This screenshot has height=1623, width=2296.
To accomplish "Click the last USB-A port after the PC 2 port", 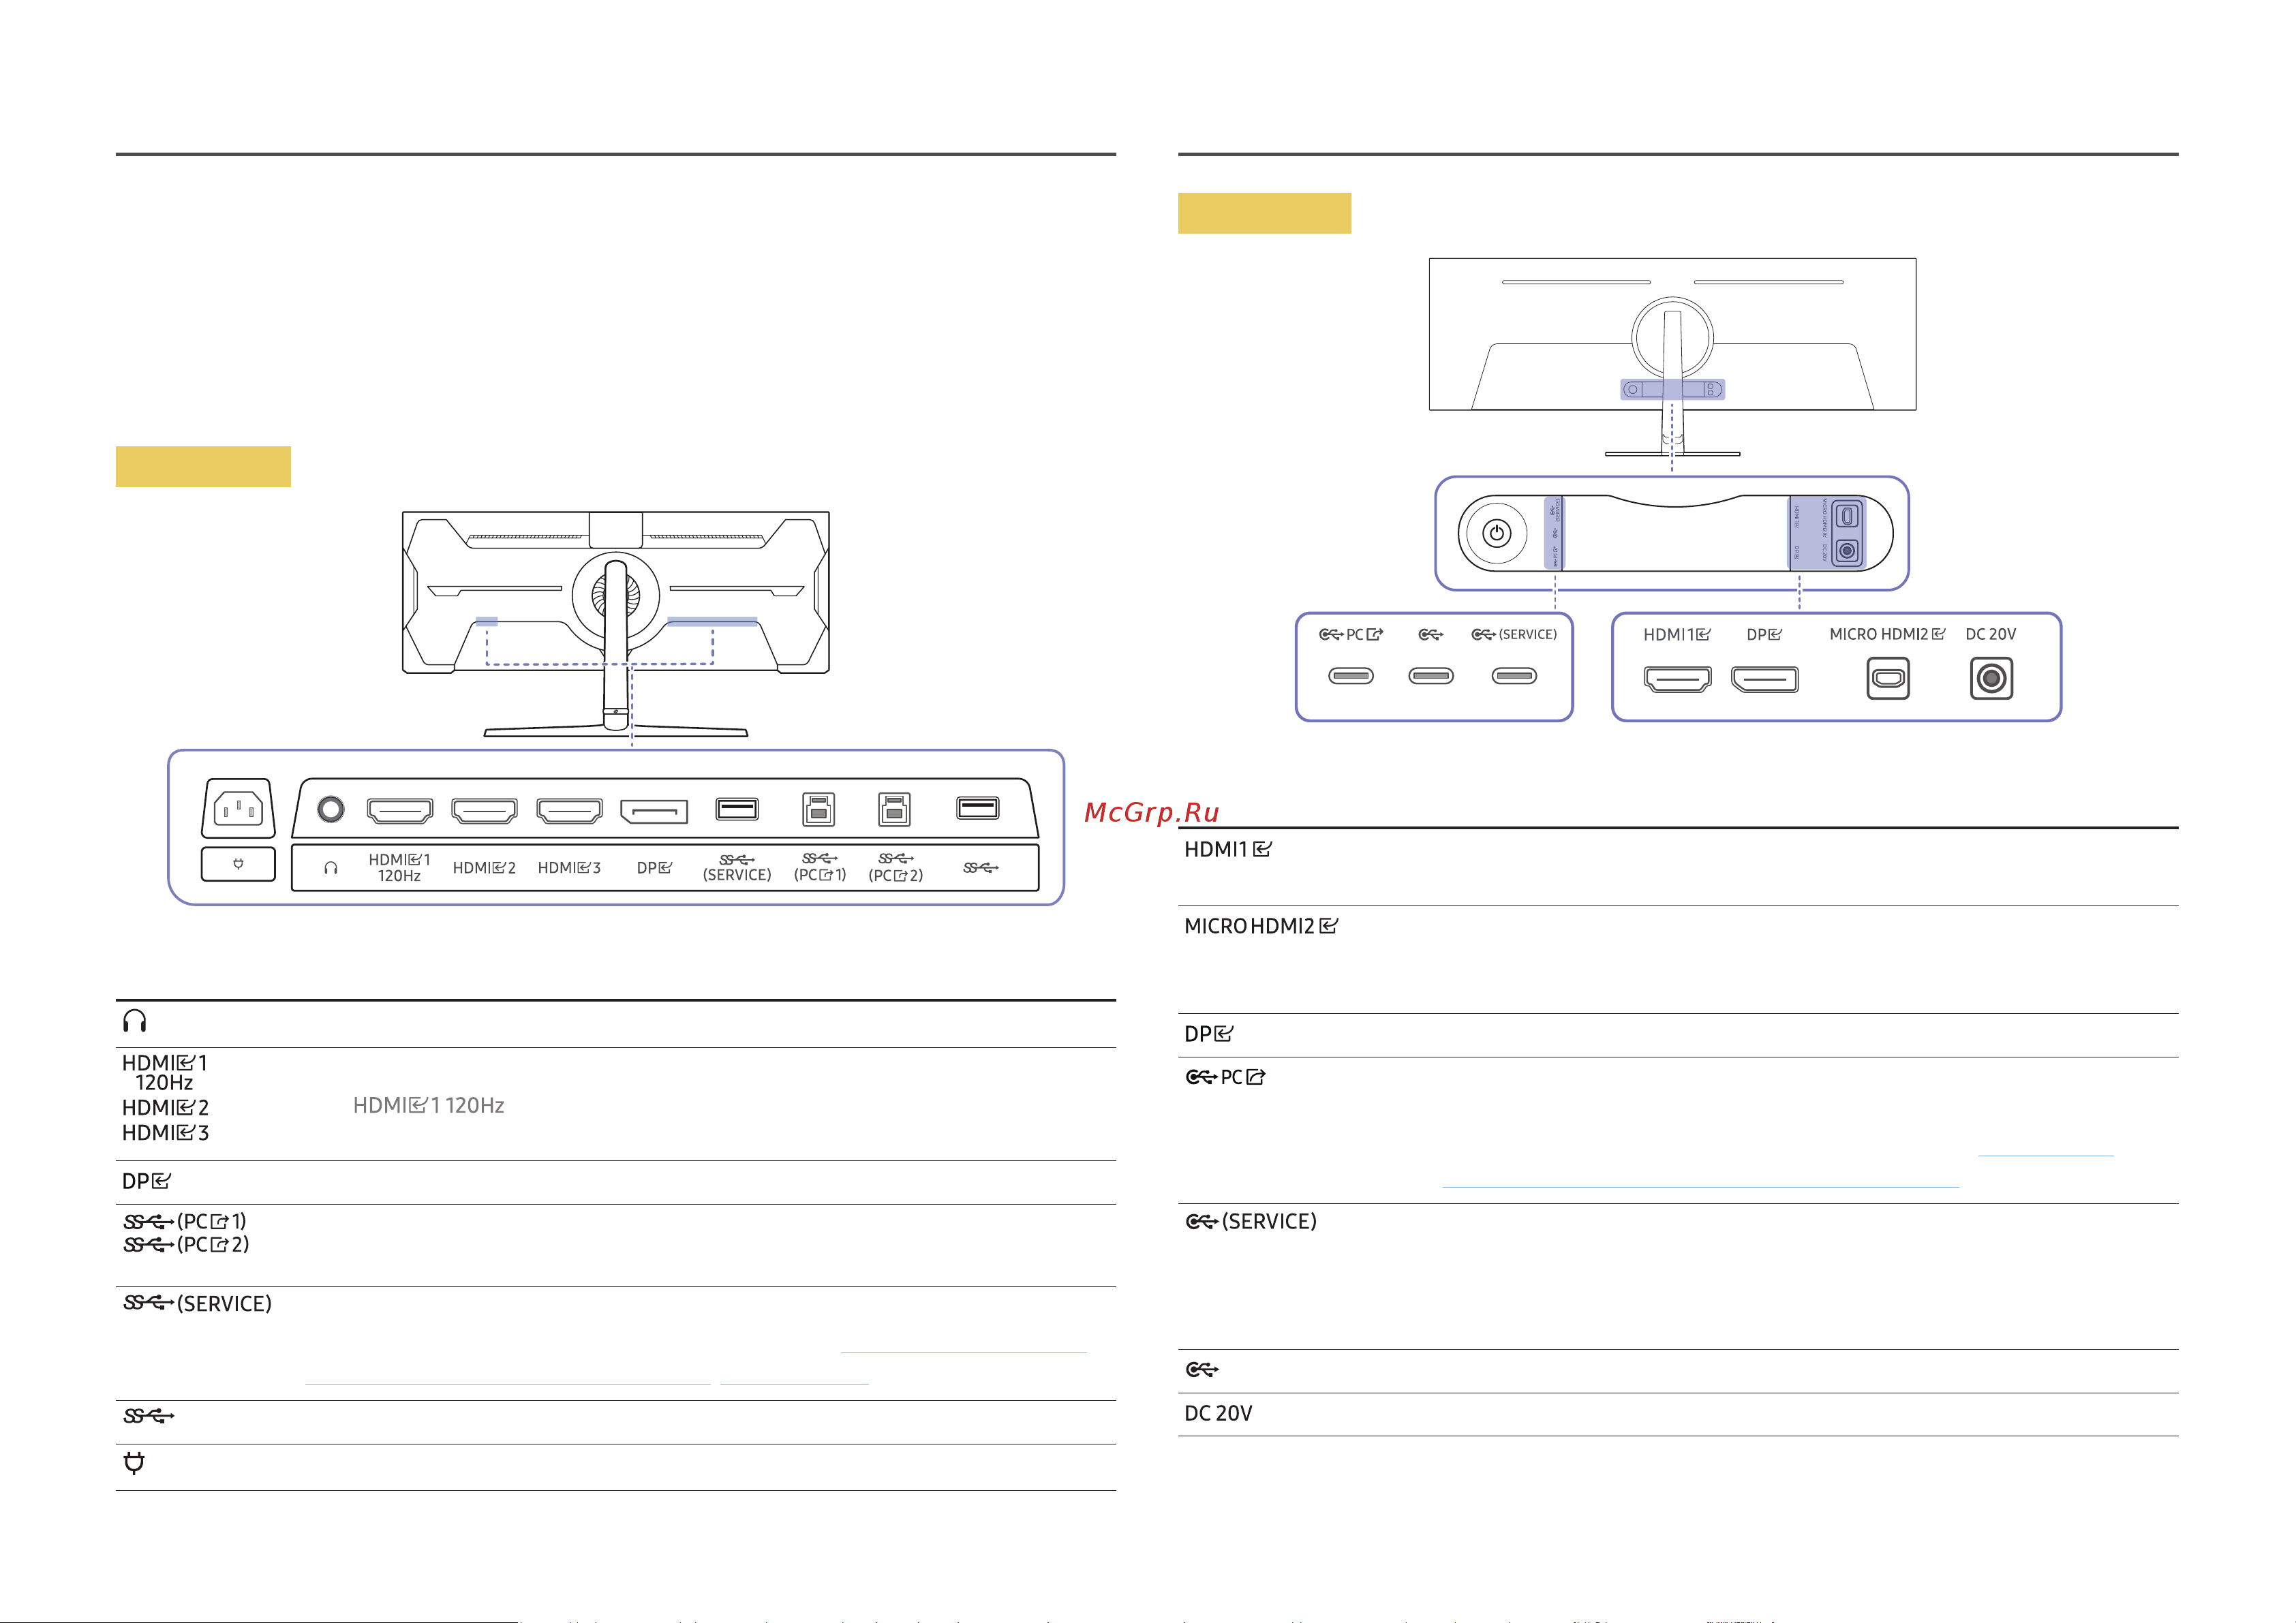I will (977, 807).
